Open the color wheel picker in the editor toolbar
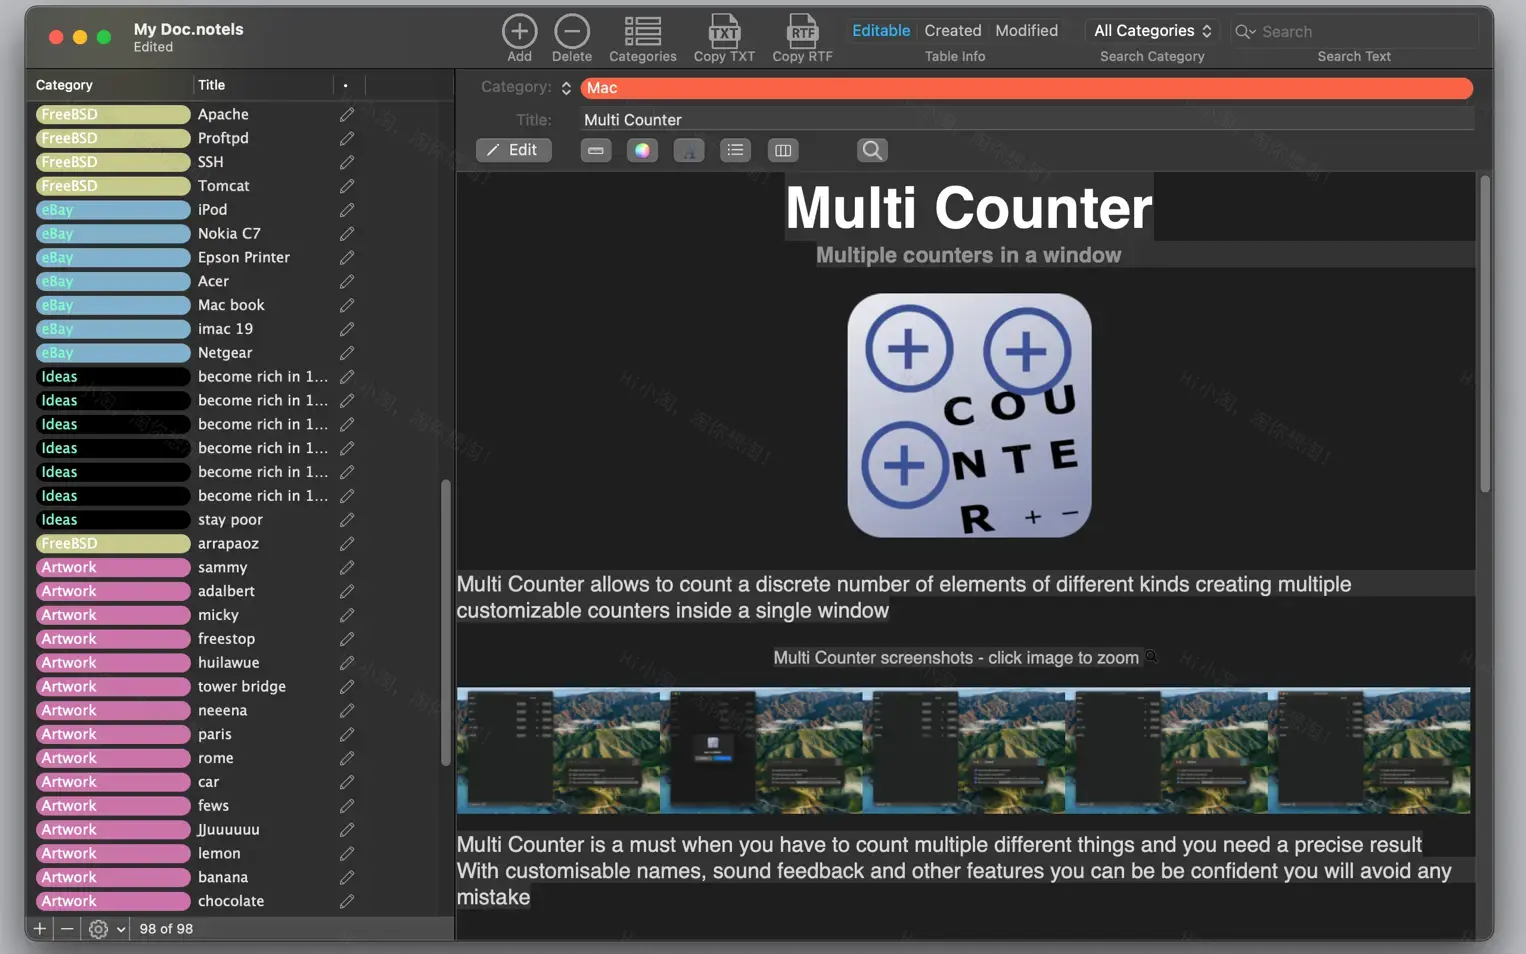This screenshot has height=954, width=1526. tap(642, 150)
